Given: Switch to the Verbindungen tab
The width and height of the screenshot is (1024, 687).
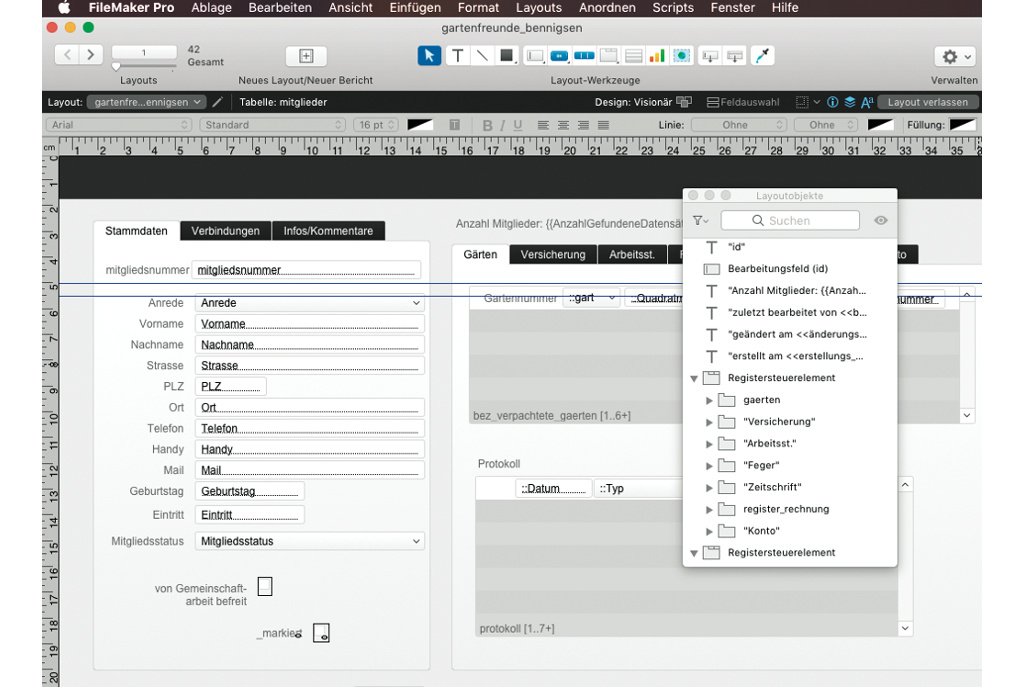Looking at the screenshot, I should 225,231.
